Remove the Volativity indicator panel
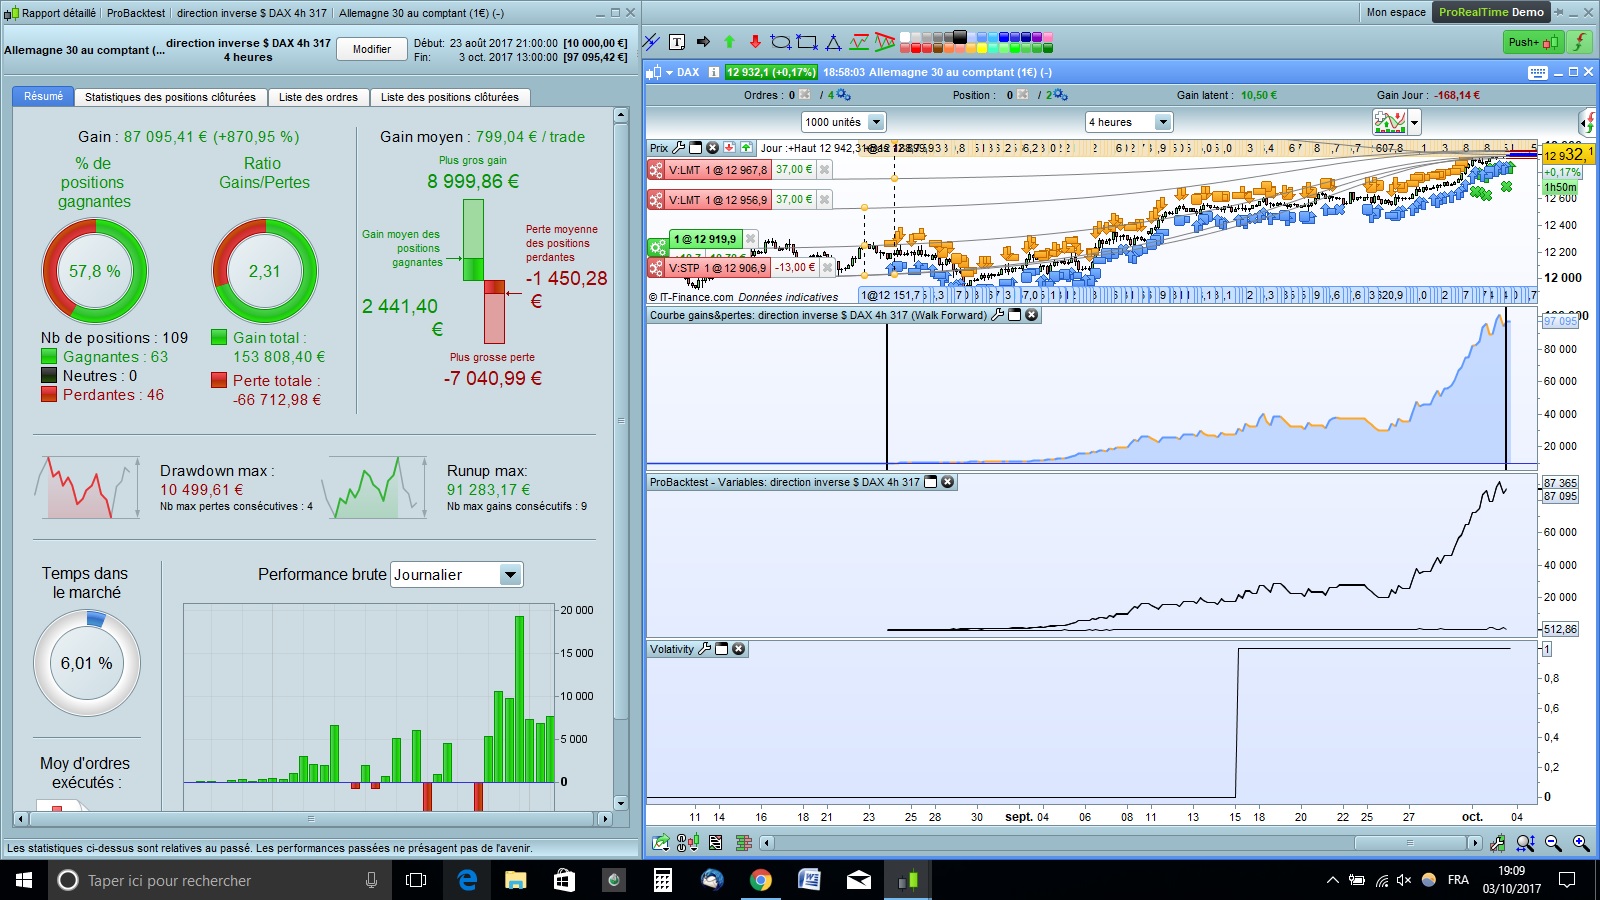 point(739,649)
